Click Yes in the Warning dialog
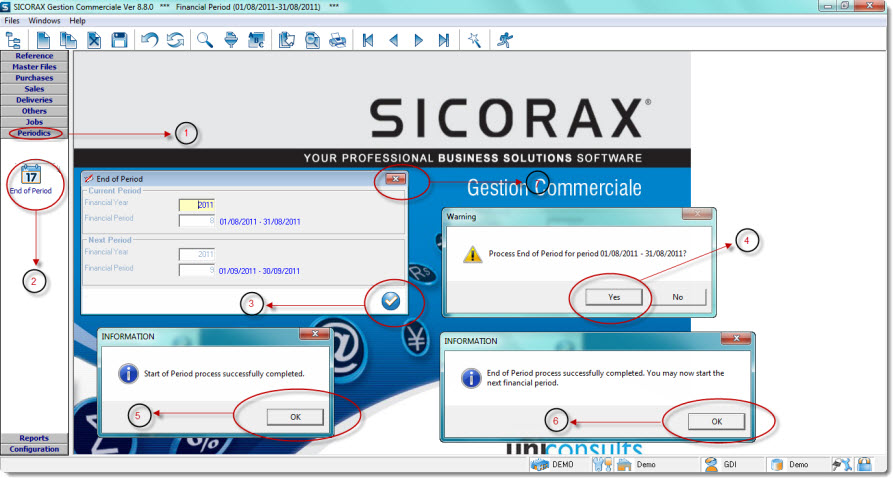The height and width of the screenshot is (478, 893). click(612, 297)
